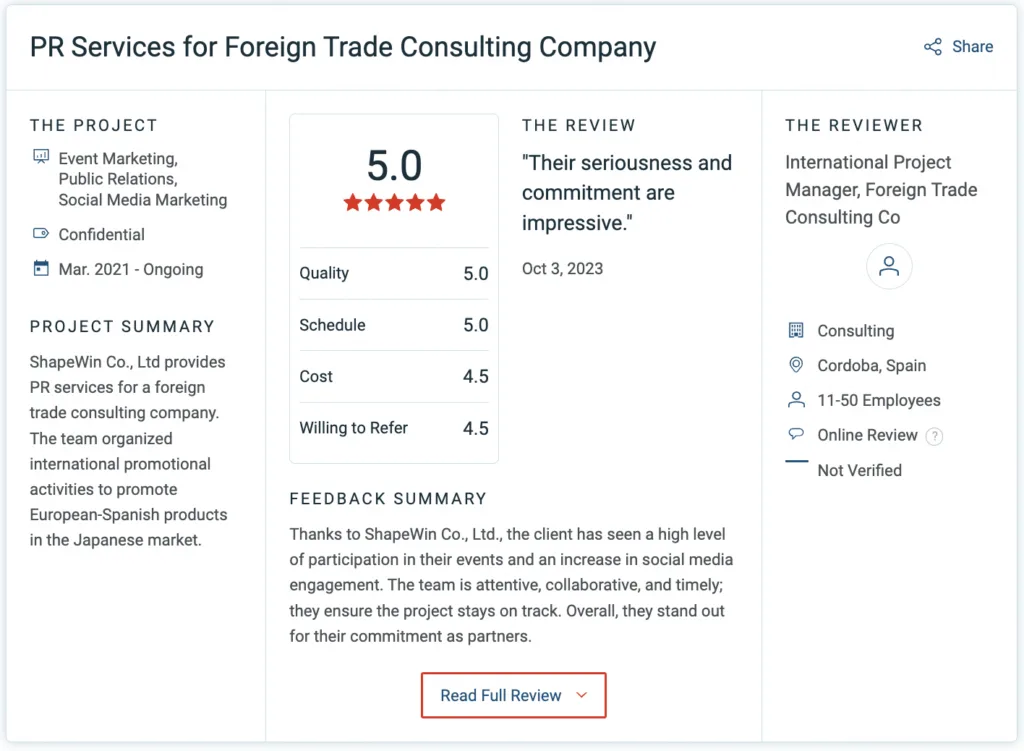Click the share network icon

932,47
